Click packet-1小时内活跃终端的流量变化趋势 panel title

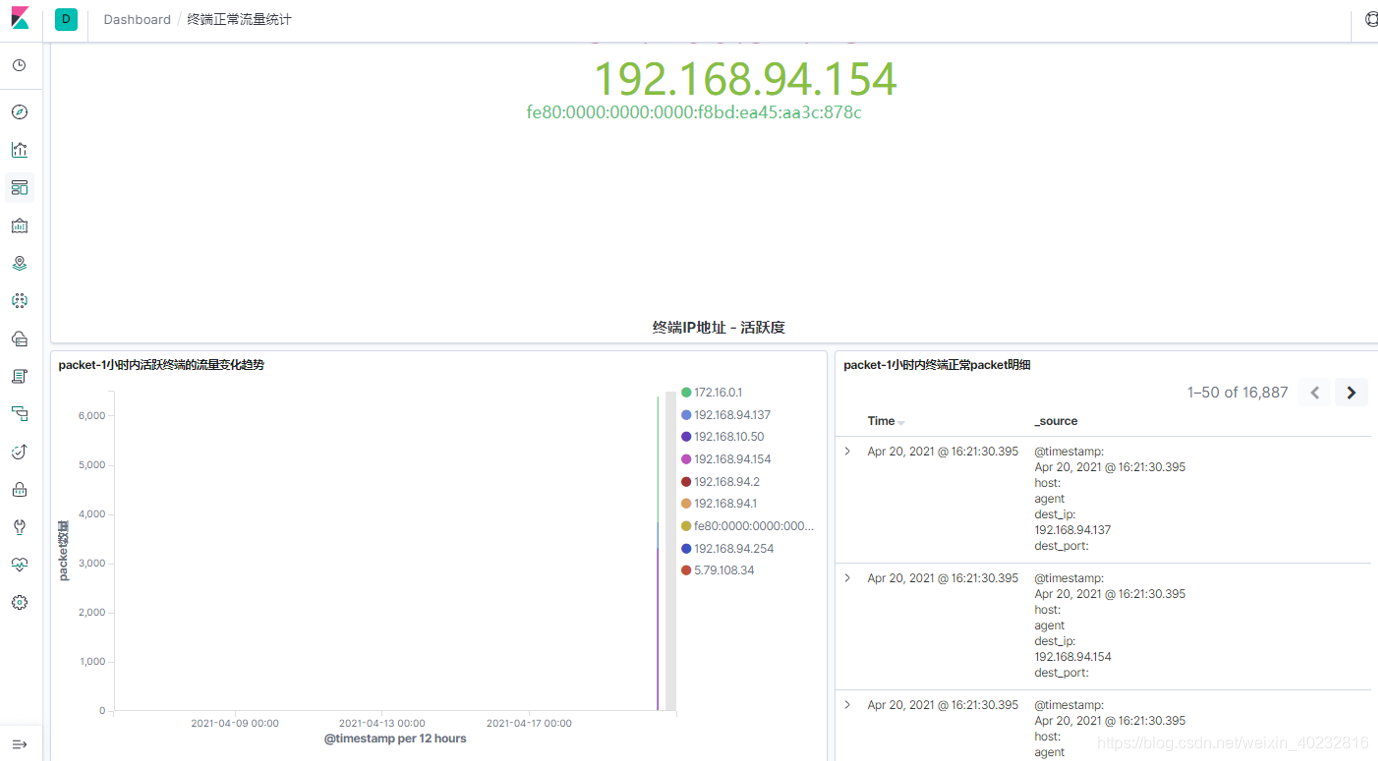pyautogui.click(x=162, y=365)
